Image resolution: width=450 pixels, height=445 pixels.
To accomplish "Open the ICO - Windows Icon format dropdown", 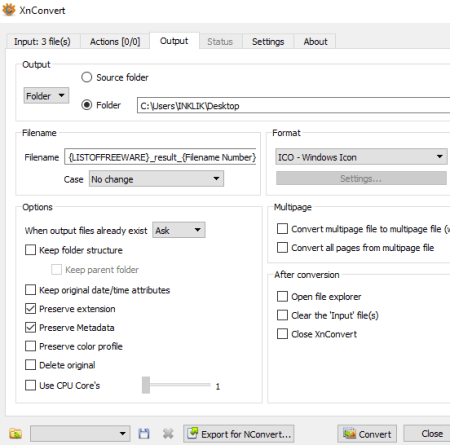I will click(x=362, y=157).
